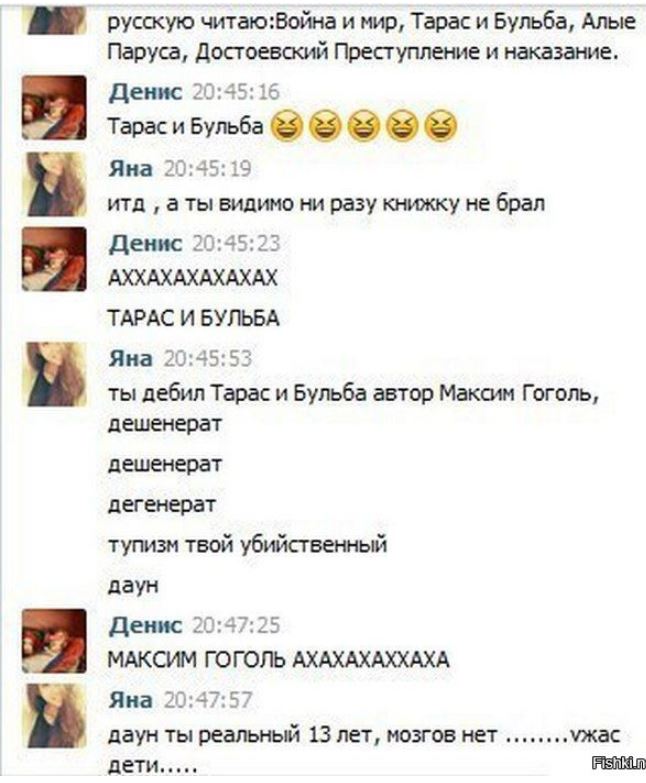Screen dimensions: 646x783
Task: Click Денис's avatar at 20:45:23 message
Action: coord(54,259)
